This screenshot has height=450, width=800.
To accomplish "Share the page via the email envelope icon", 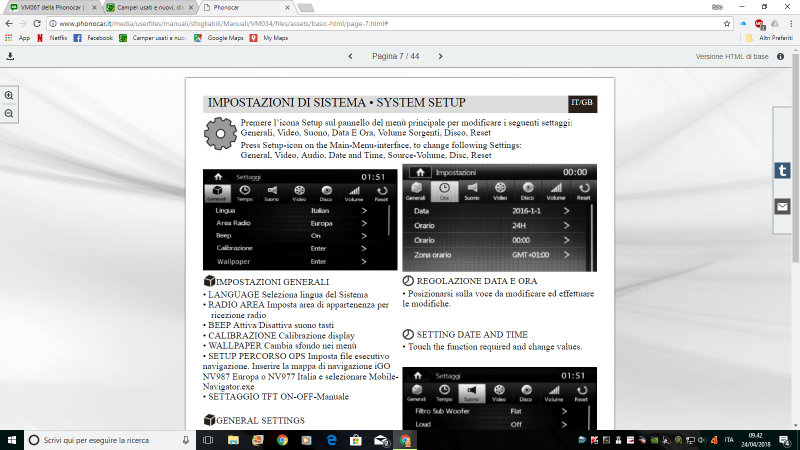I will click(782, 207).
